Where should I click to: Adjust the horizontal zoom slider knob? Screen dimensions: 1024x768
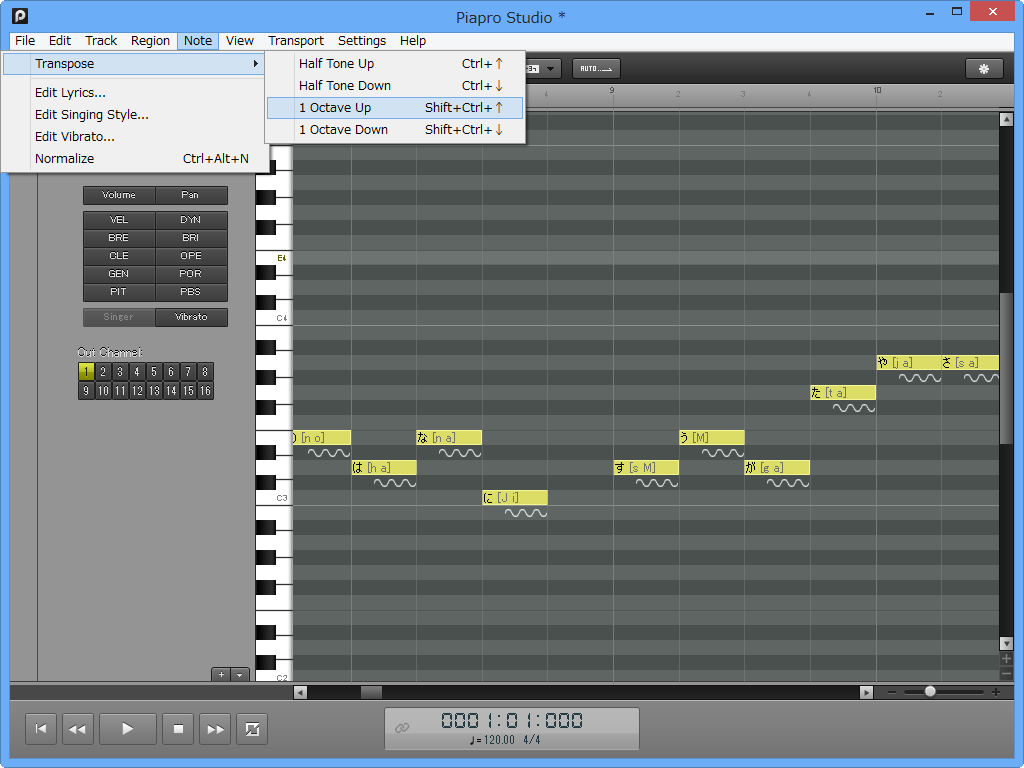click(930, 692)
